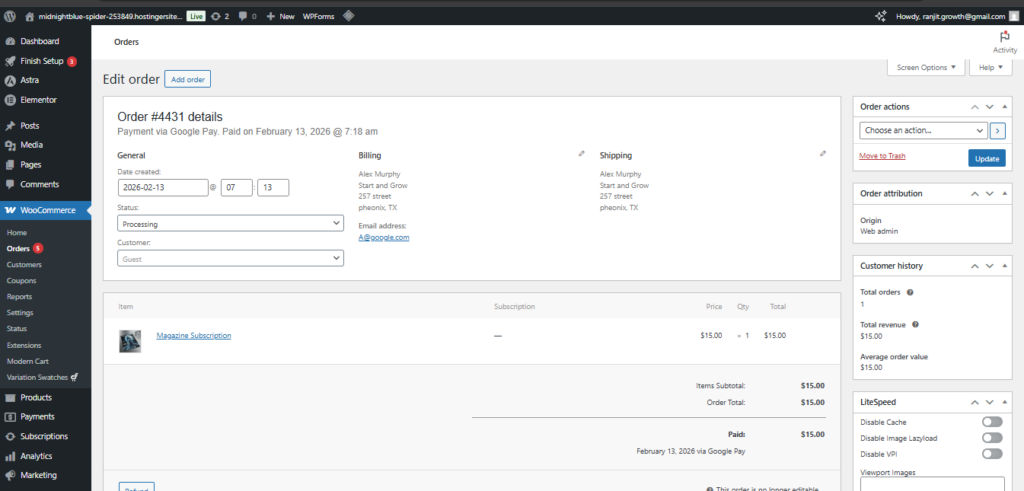Image resolution: width=1024 pixels, height=491 pixels.
Task: Enable Disable Image Lazyload switch
Action: (992, 438)
